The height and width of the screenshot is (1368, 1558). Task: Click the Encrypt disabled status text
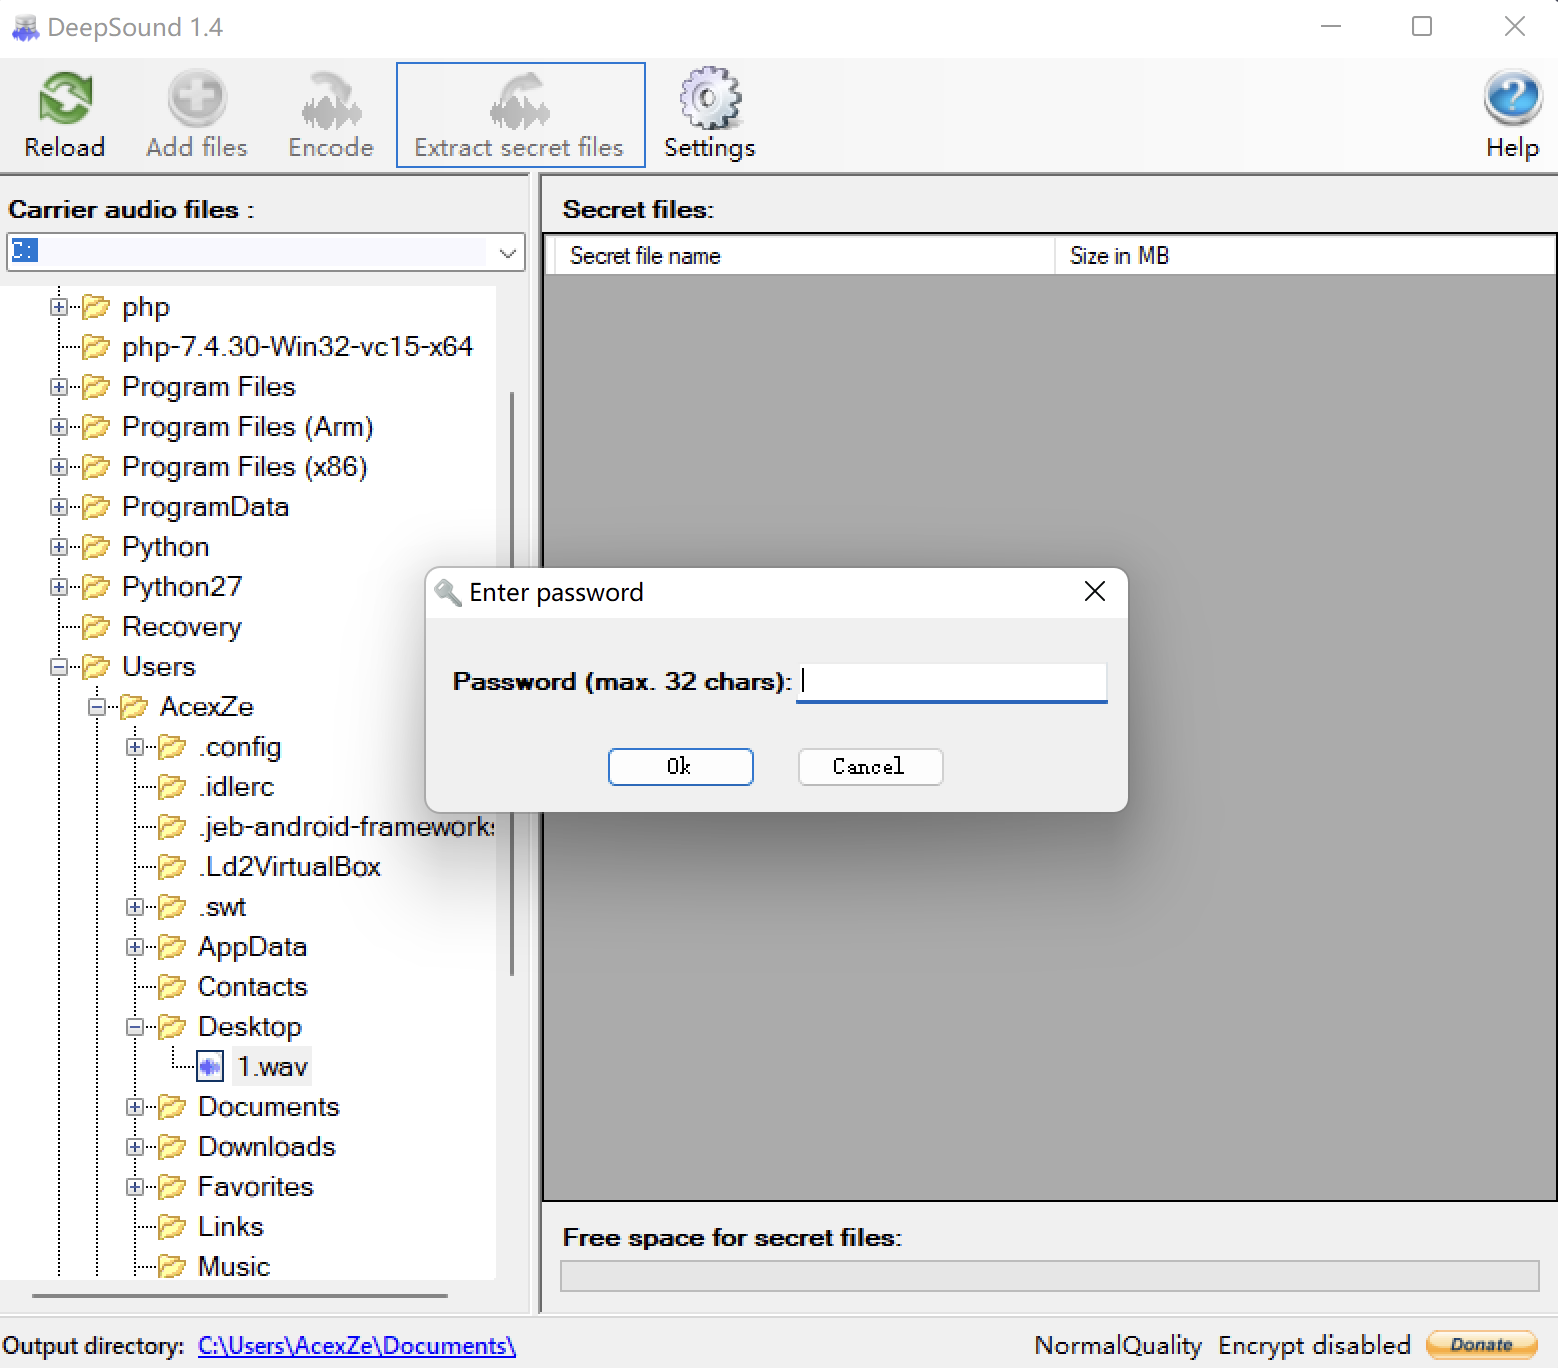[1314, 1346]
